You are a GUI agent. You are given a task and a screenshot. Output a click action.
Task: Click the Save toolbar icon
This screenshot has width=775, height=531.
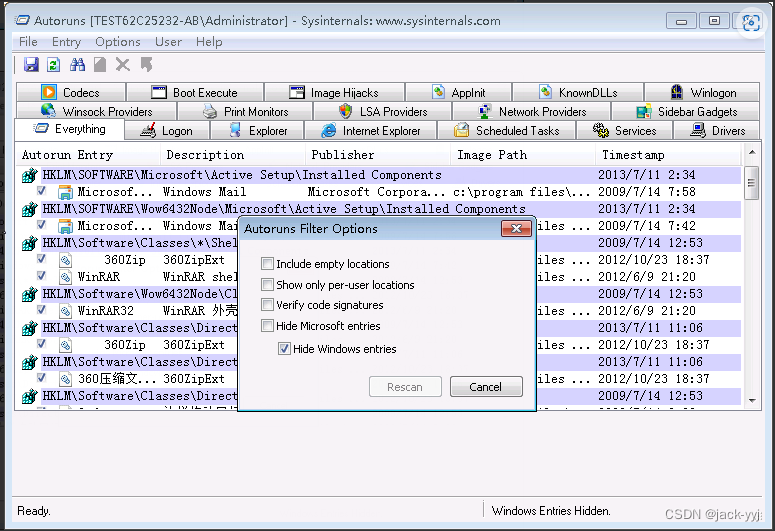tap(31, 65)
